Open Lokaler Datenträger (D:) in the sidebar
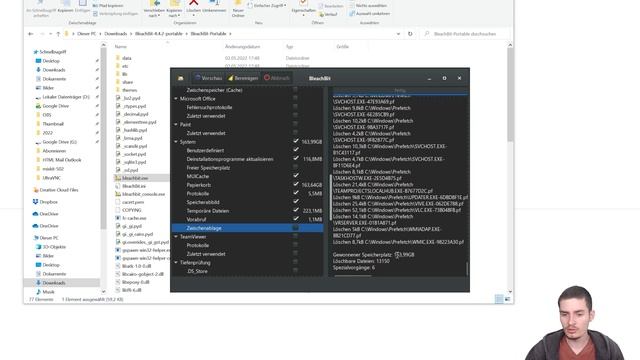 tap(62, 97)
